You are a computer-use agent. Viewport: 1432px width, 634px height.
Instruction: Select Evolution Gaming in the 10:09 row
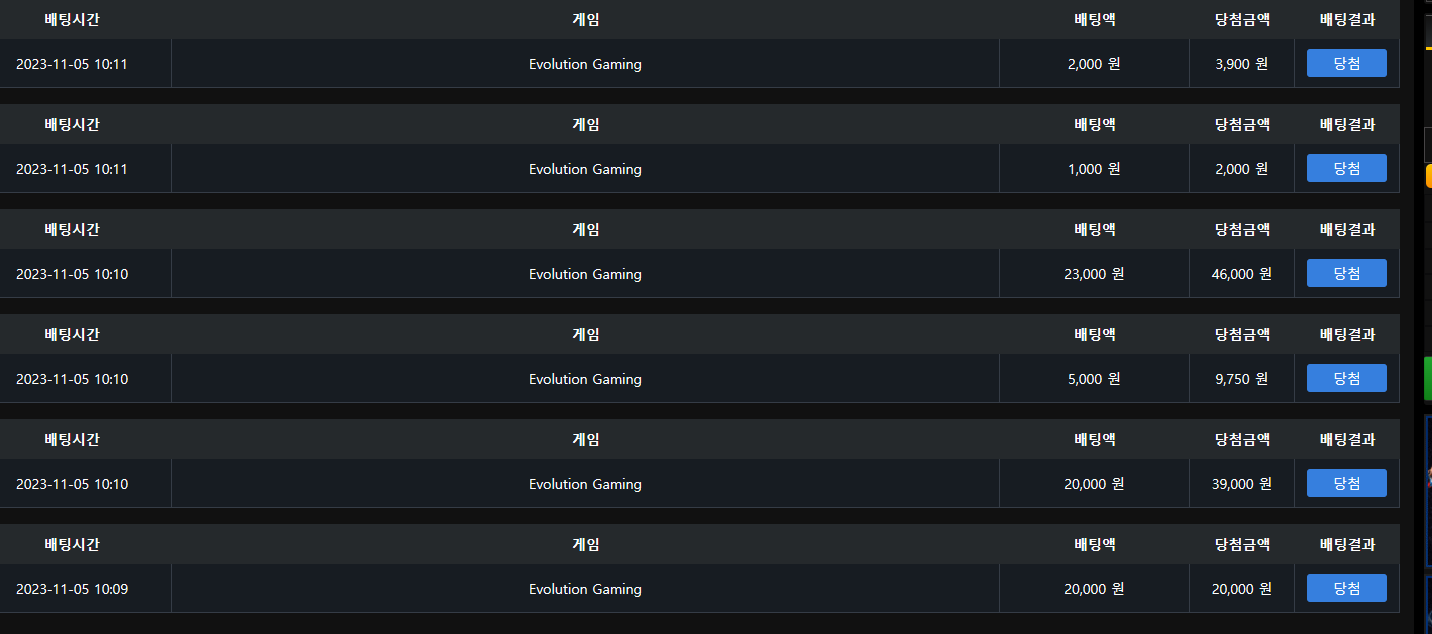[x=585, y=589]
